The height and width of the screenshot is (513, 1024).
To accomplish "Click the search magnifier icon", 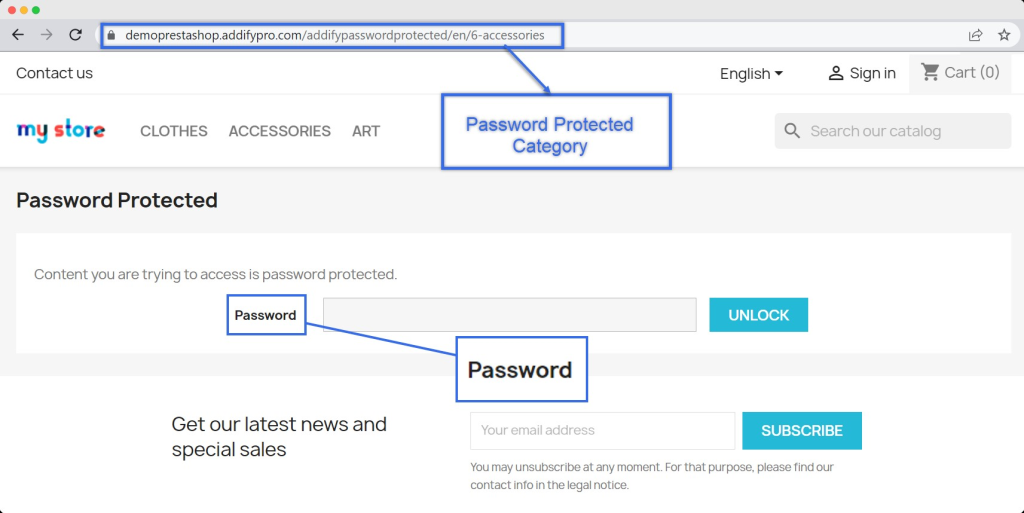I will pos(793,131).
